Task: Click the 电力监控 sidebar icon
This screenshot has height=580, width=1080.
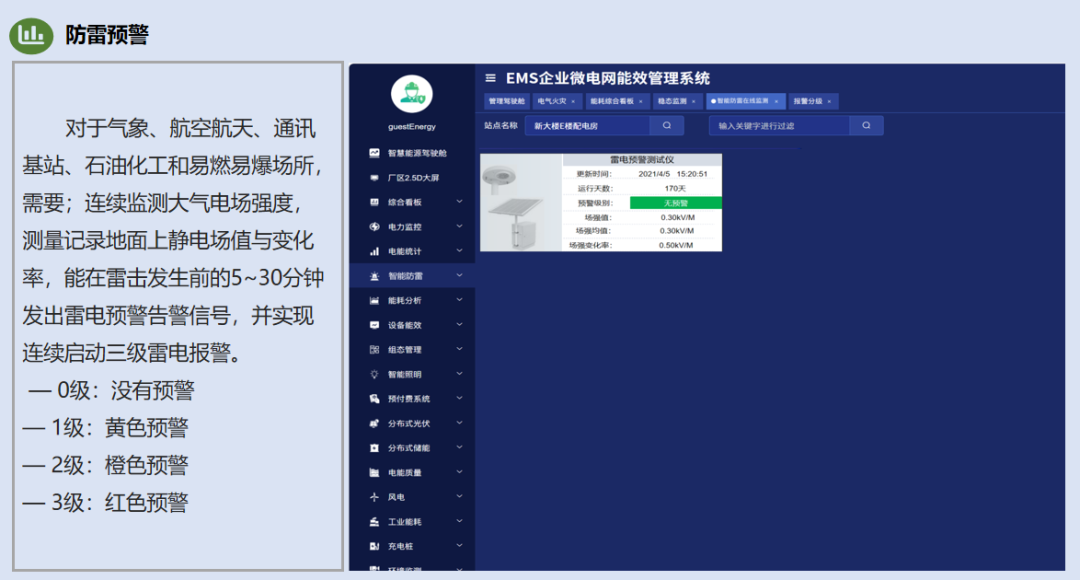Action: click(374, 227)
